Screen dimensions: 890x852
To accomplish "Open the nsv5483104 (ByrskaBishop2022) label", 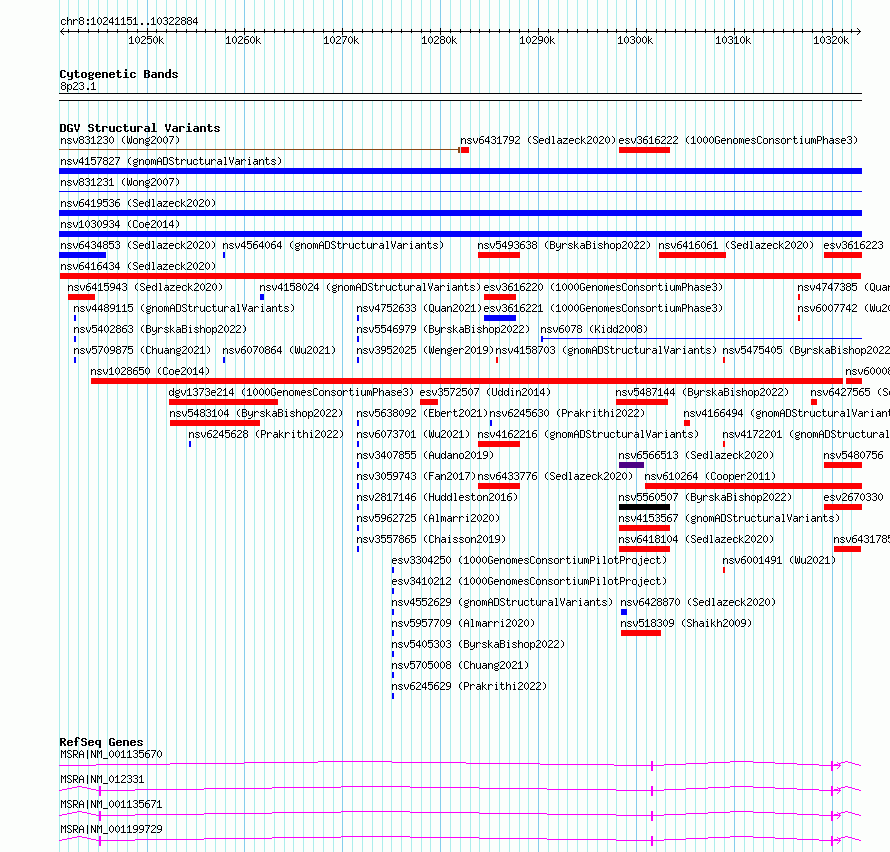I will [x=257, y=413].
